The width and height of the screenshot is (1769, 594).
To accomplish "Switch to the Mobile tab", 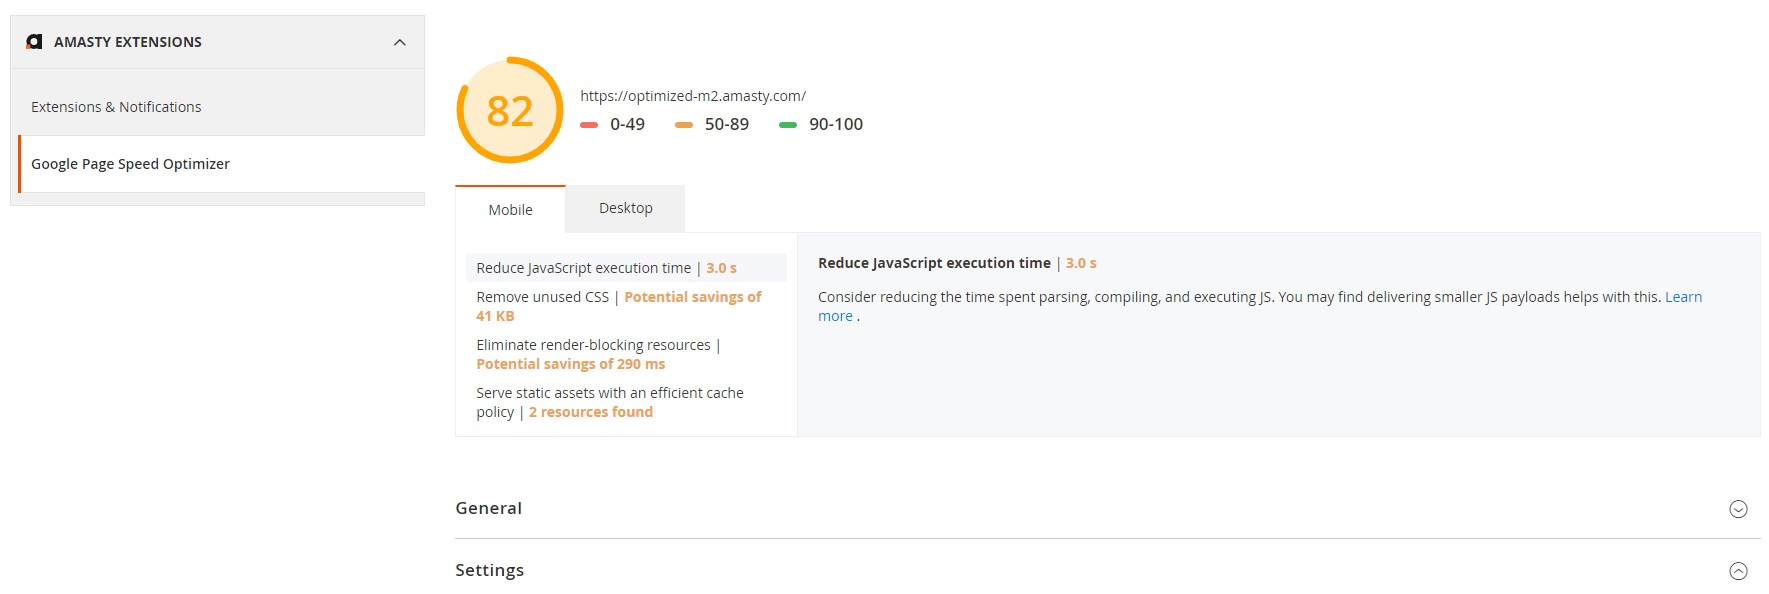I will (510, 209).
